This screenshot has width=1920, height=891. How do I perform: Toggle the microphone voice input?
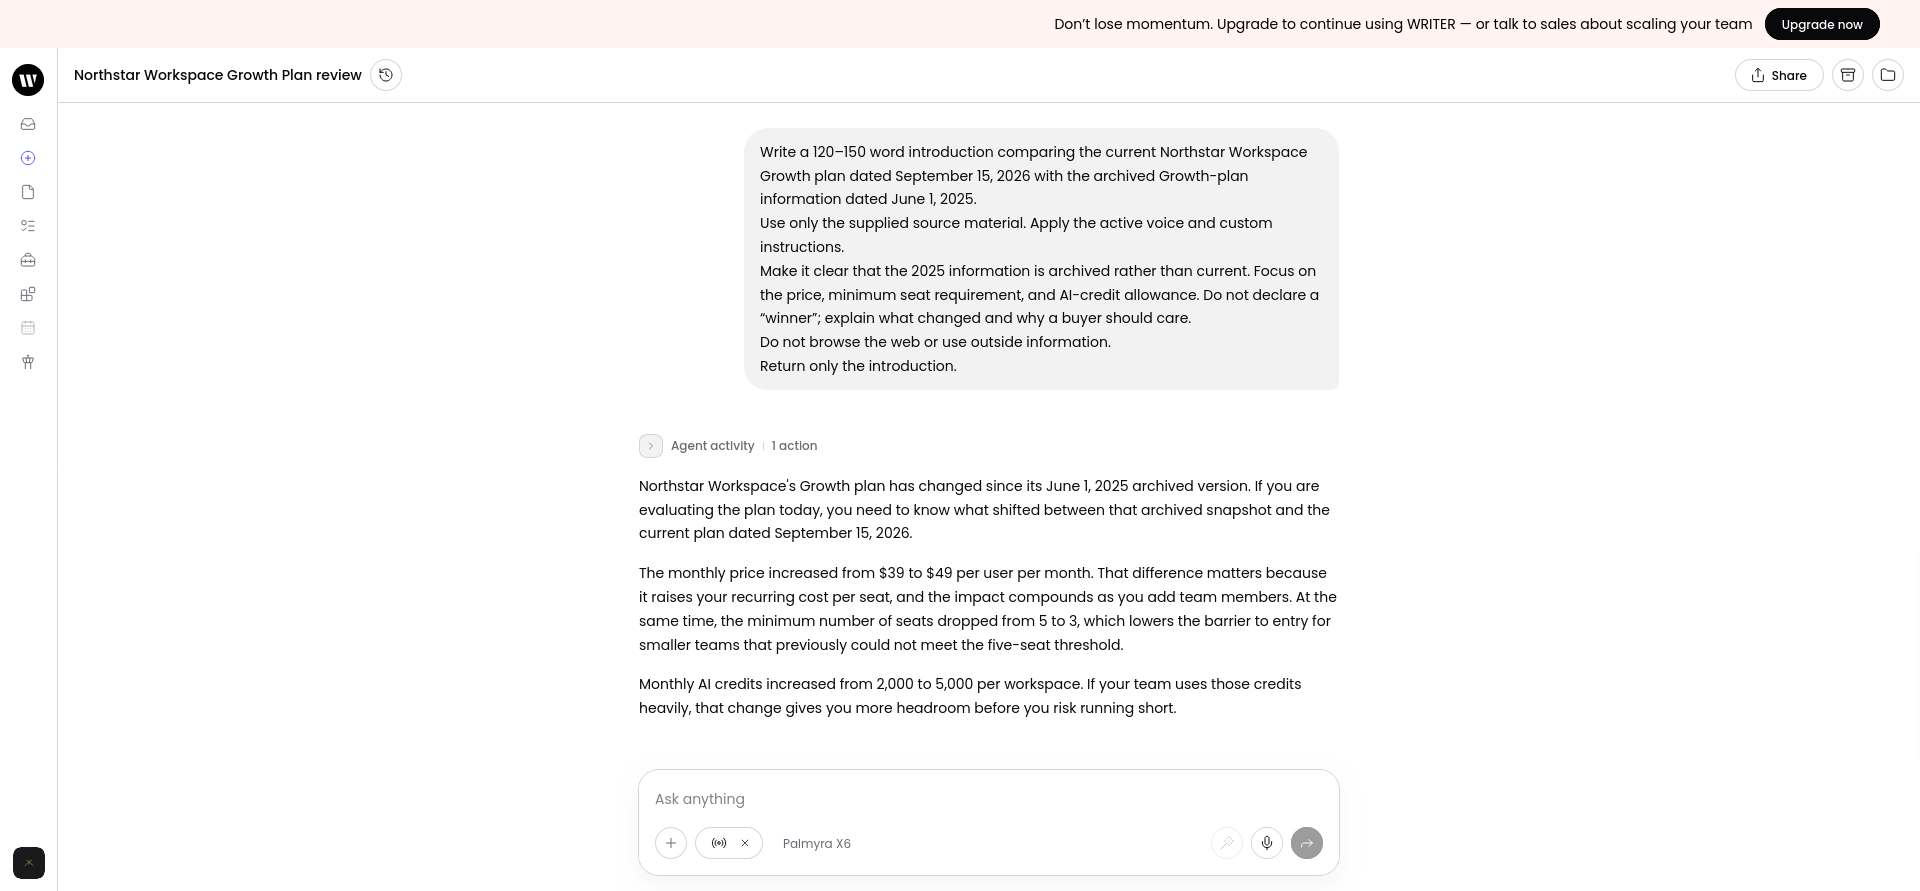click(1267, 843)
